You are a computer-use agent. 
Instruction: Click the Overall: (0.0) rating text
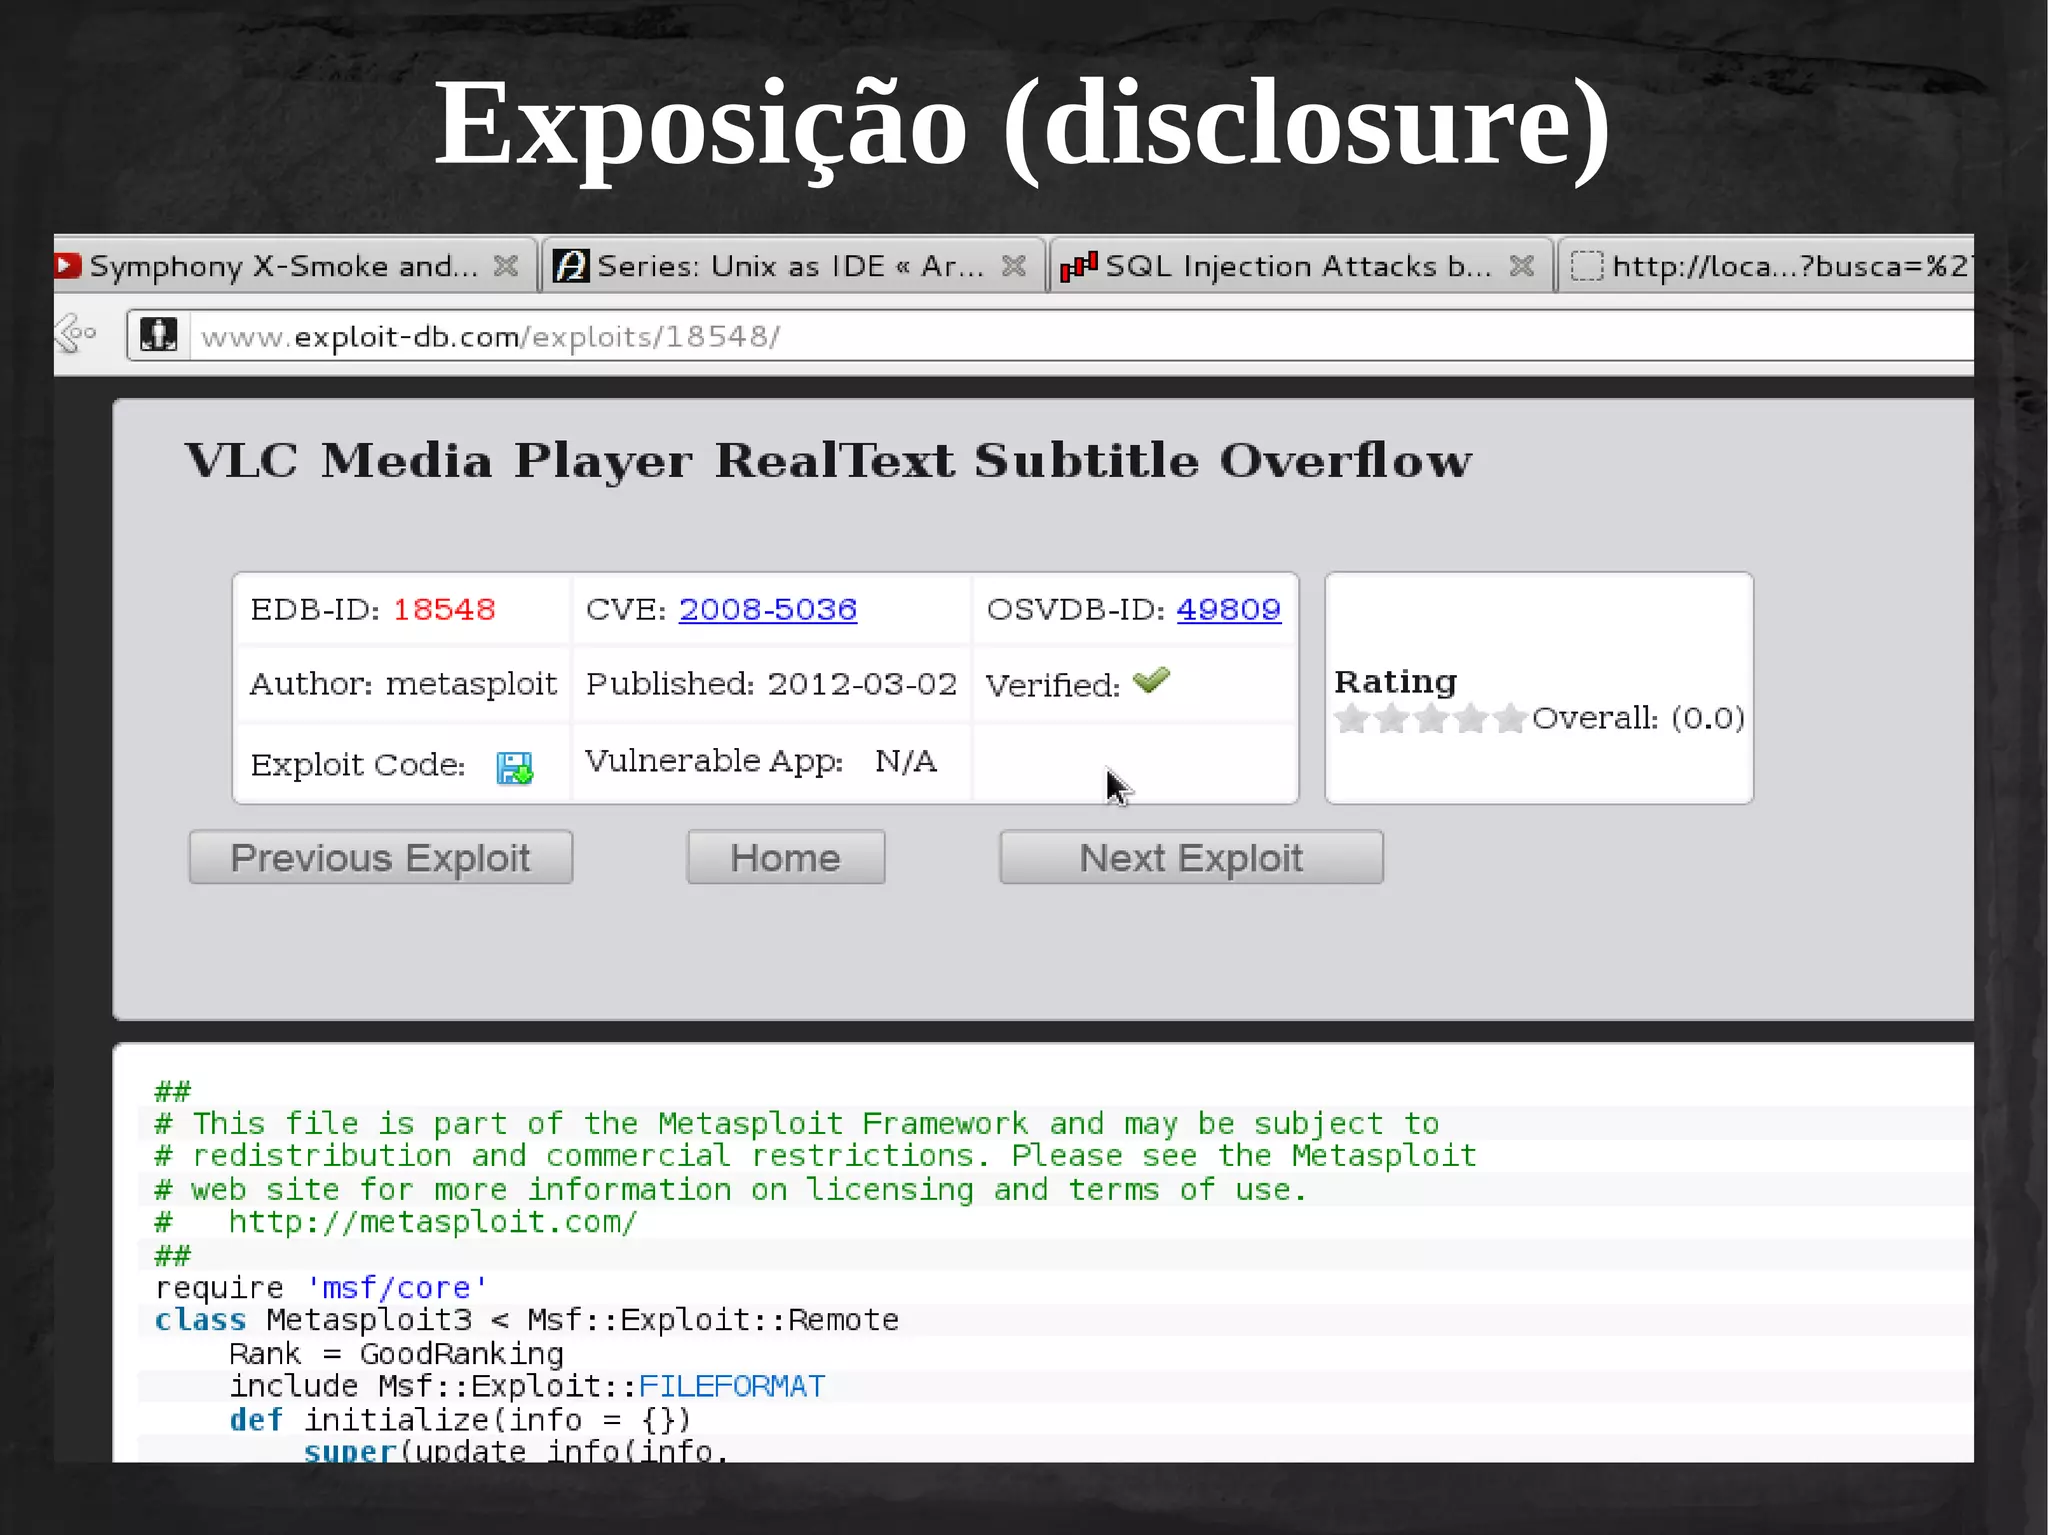point(1638,718)
